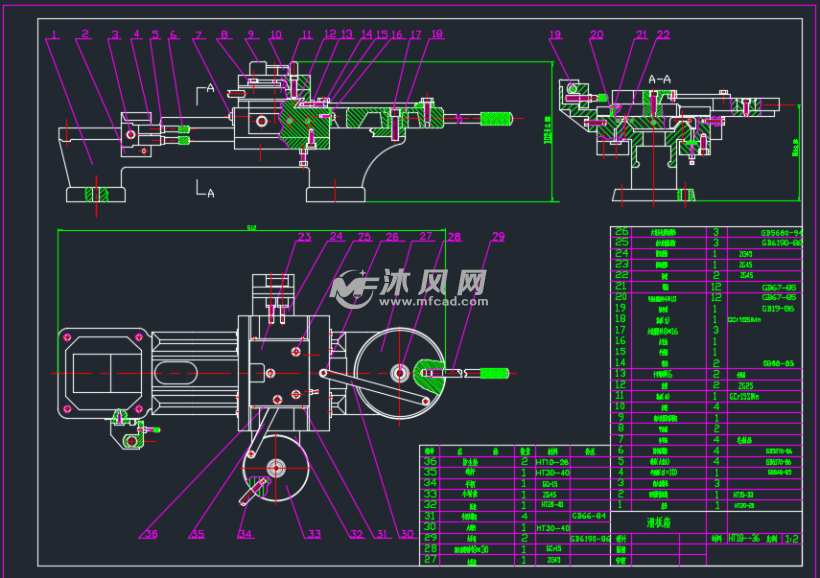Pick magenta part callout number 8

click(224, 35)
